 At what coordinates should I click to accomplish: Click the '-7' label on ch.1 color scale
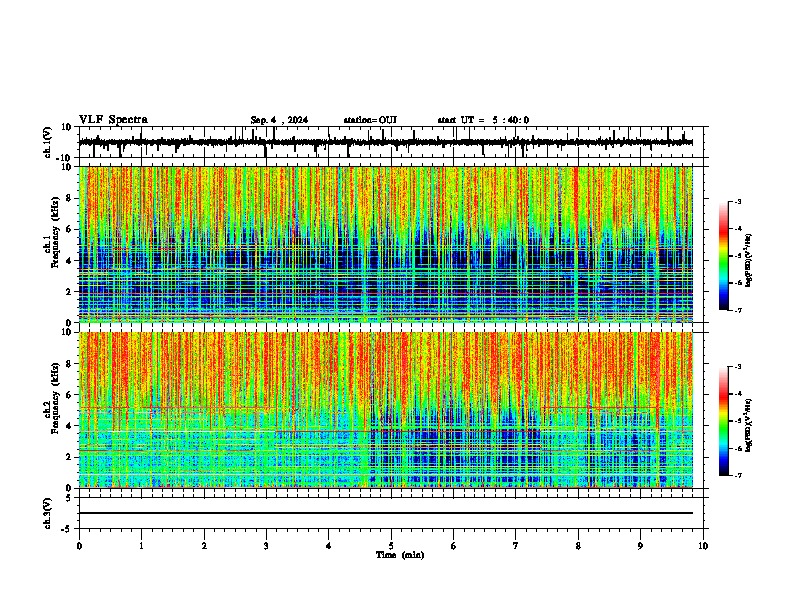738,310
